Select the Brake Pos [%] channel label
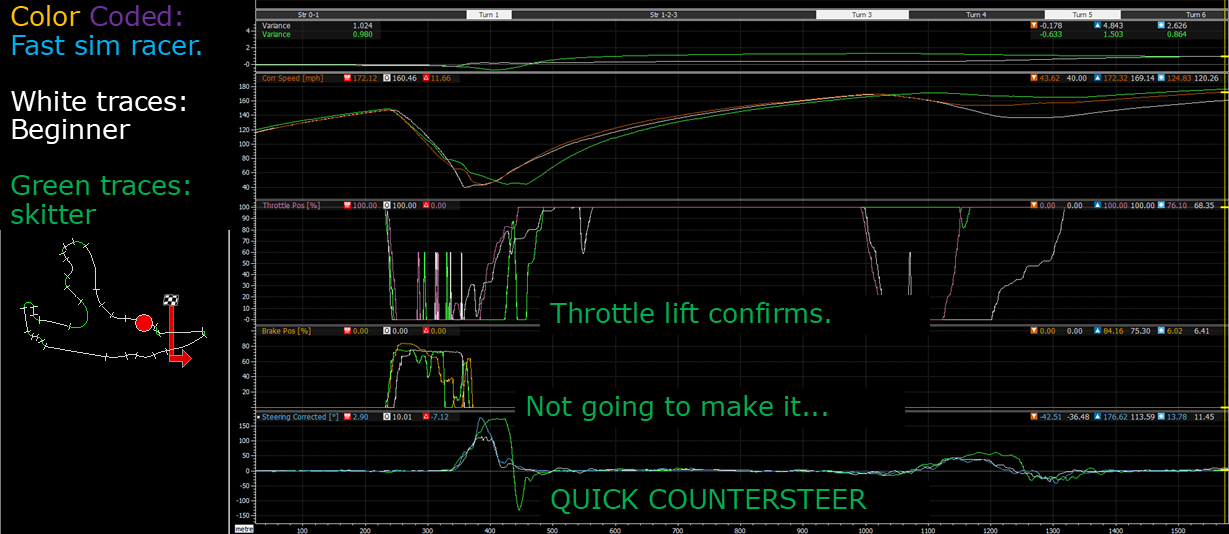This screenshot has height=534, width=1229. (287, 330)
